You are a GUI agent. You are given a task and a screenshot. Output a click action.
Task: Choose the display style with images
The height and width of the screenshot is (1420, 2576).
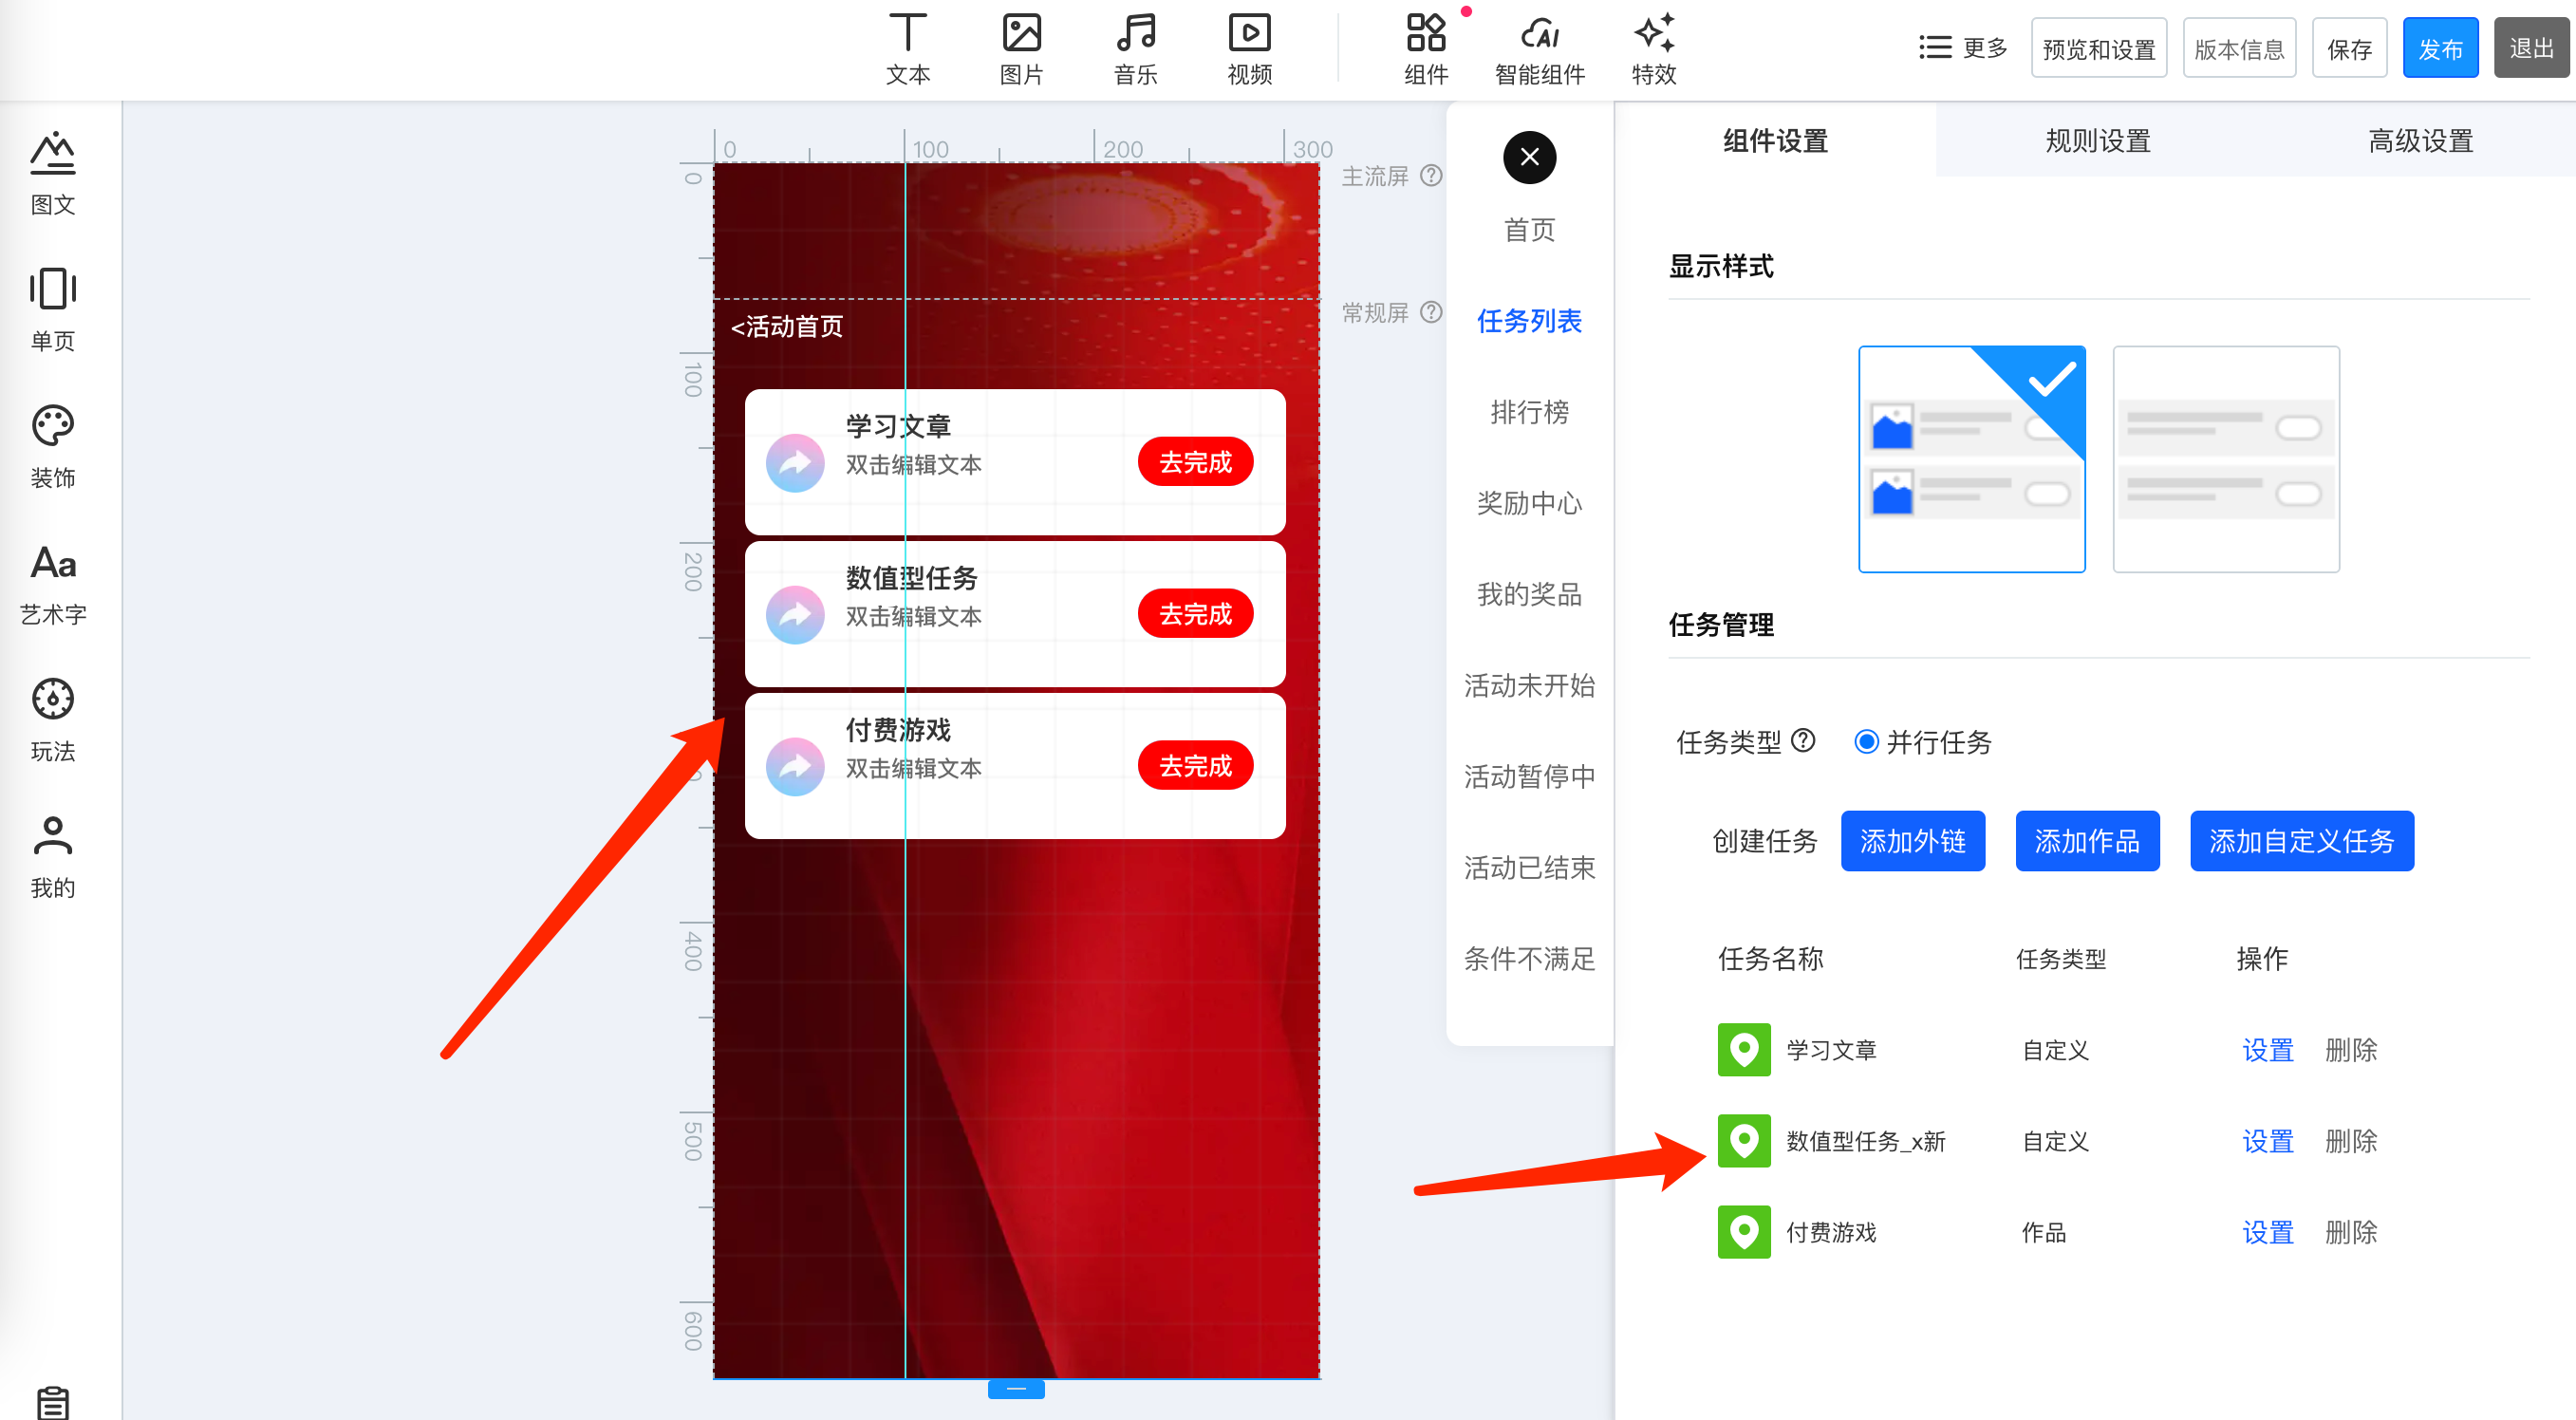click(x=1971, y=459)
